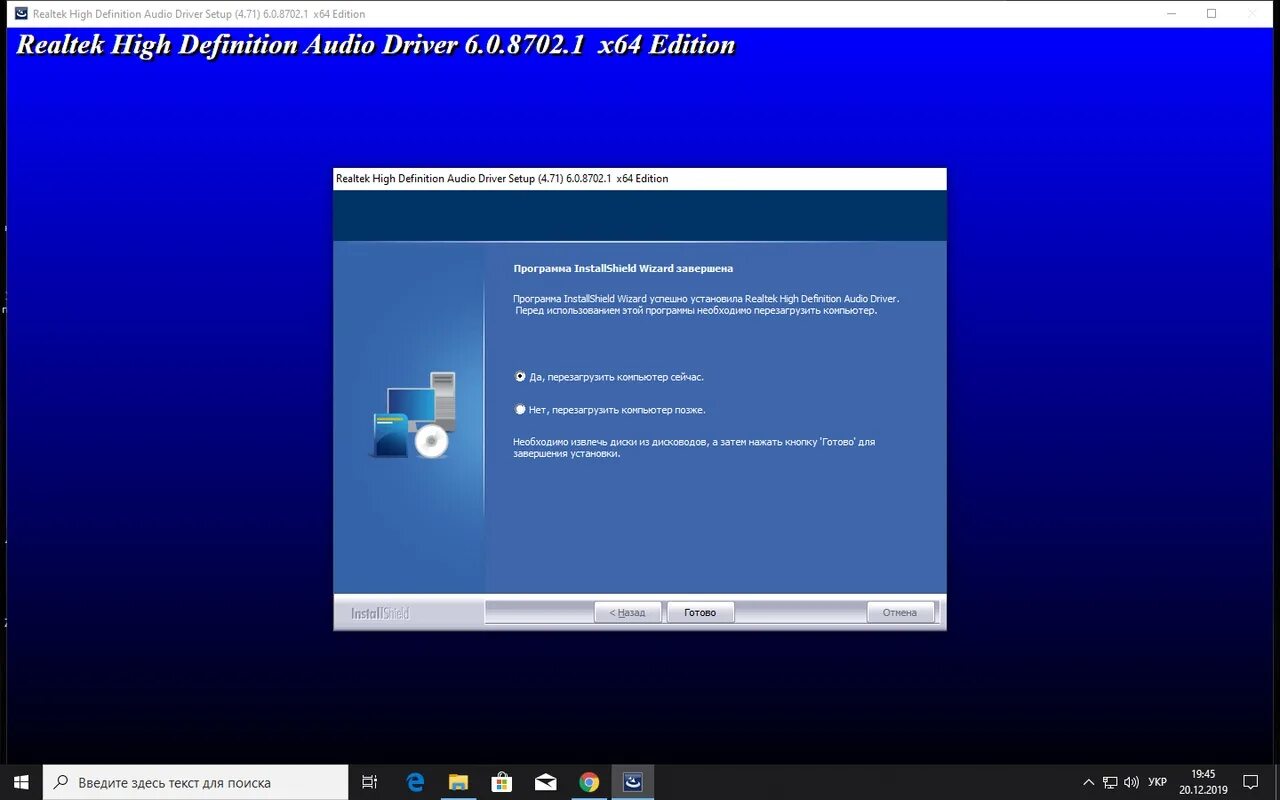The image size is (1280, 800).
Task: Click the inner dialog title 'Realtek High Definition Audio Driver Setup'
Action: (x=502, y=179)
